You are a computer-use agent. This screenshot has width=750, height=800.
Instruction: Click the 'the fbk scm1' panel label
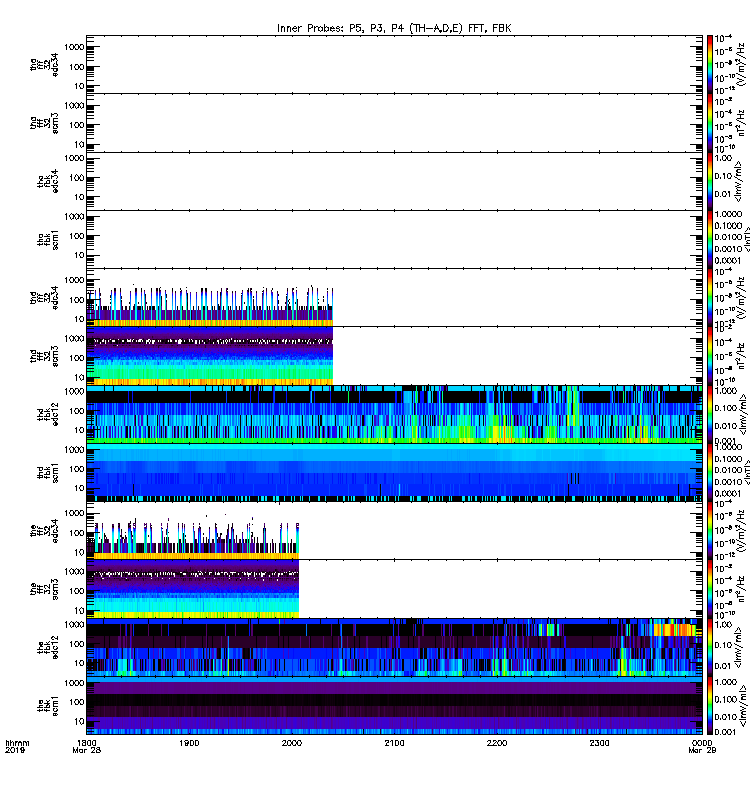pos(47,706)
